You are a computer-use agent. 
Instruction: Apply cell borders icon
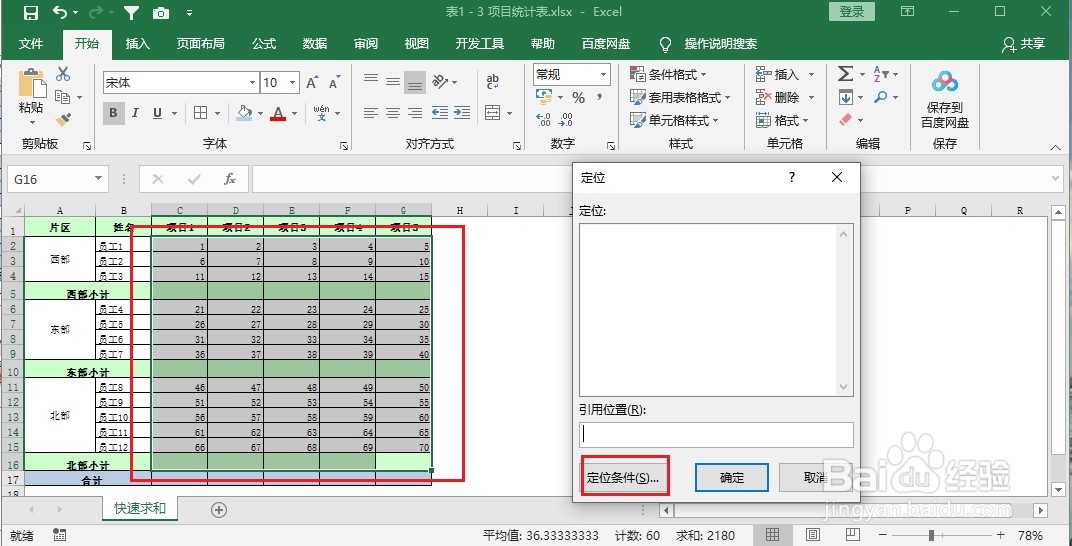coord(200,113)
